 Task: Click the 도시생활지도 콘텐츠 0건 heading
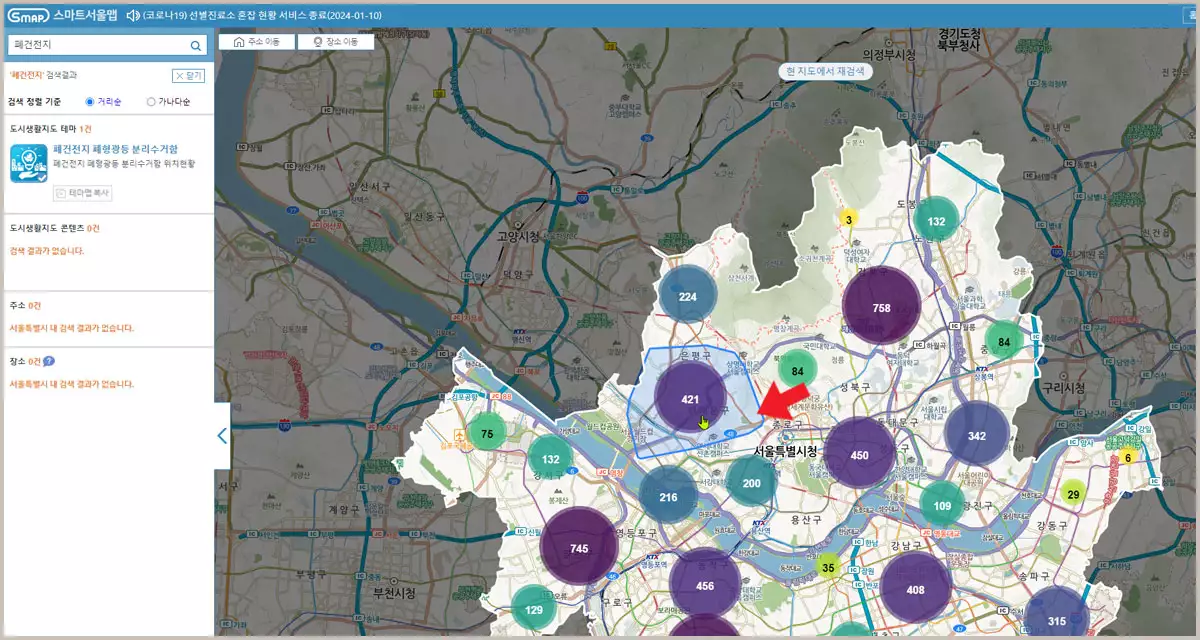click(56, 228)
